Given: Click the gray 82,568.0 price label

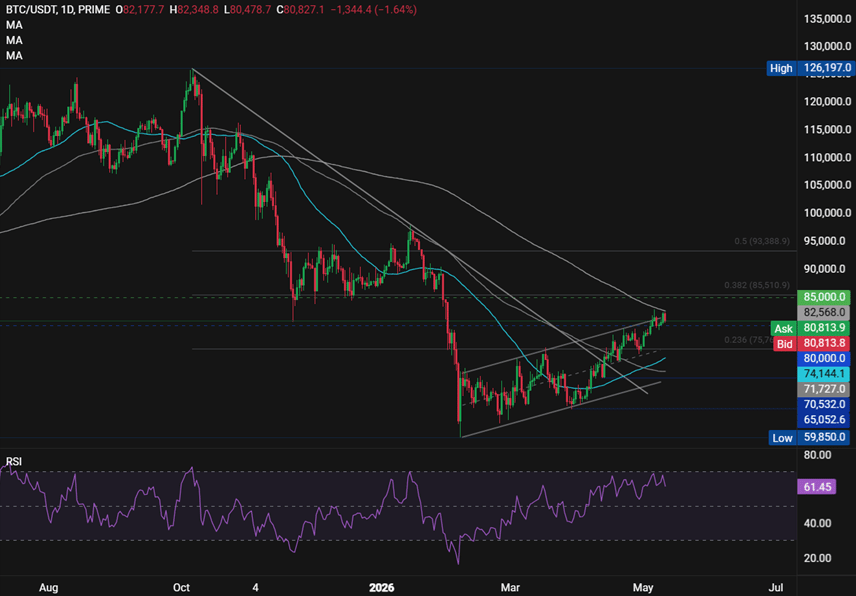Looking at the screenshot, I should 824,313.
